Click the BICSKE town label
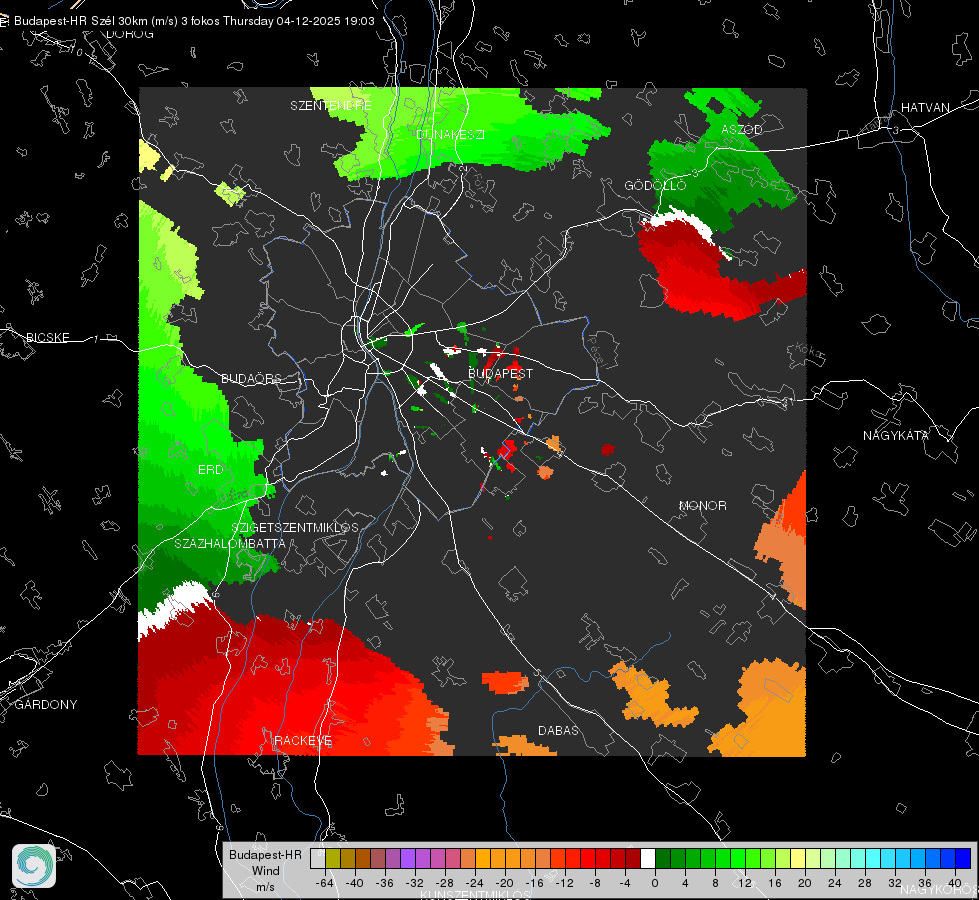The height and width of the screenshot is (900, 979). pyautogui.click(x=47, y=337)
